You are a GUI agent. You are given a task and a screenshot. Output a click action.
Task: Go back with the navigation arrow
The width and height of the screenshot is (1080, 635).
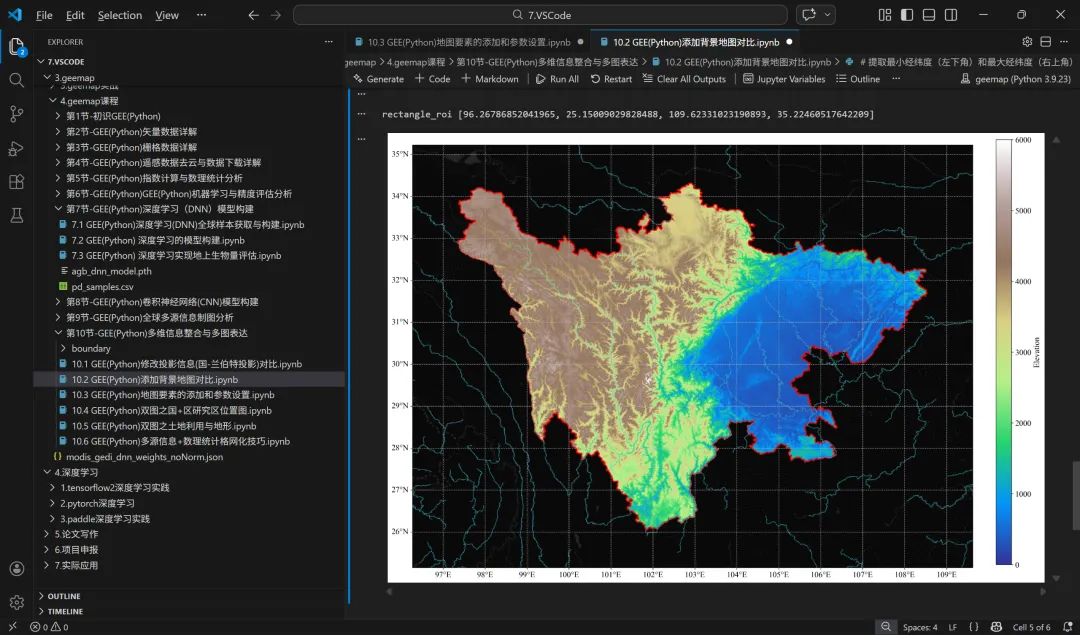tap(253, 15)
